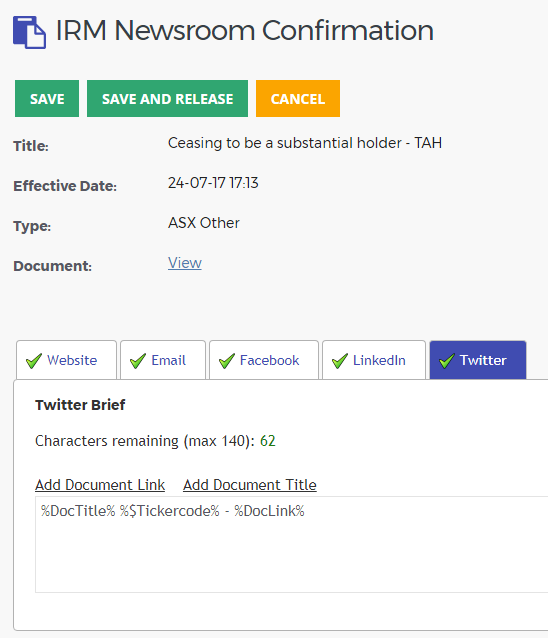Click the green checkmark on Website tab
The height and width of the screenshot is (638, 548).
pos(34,361)
